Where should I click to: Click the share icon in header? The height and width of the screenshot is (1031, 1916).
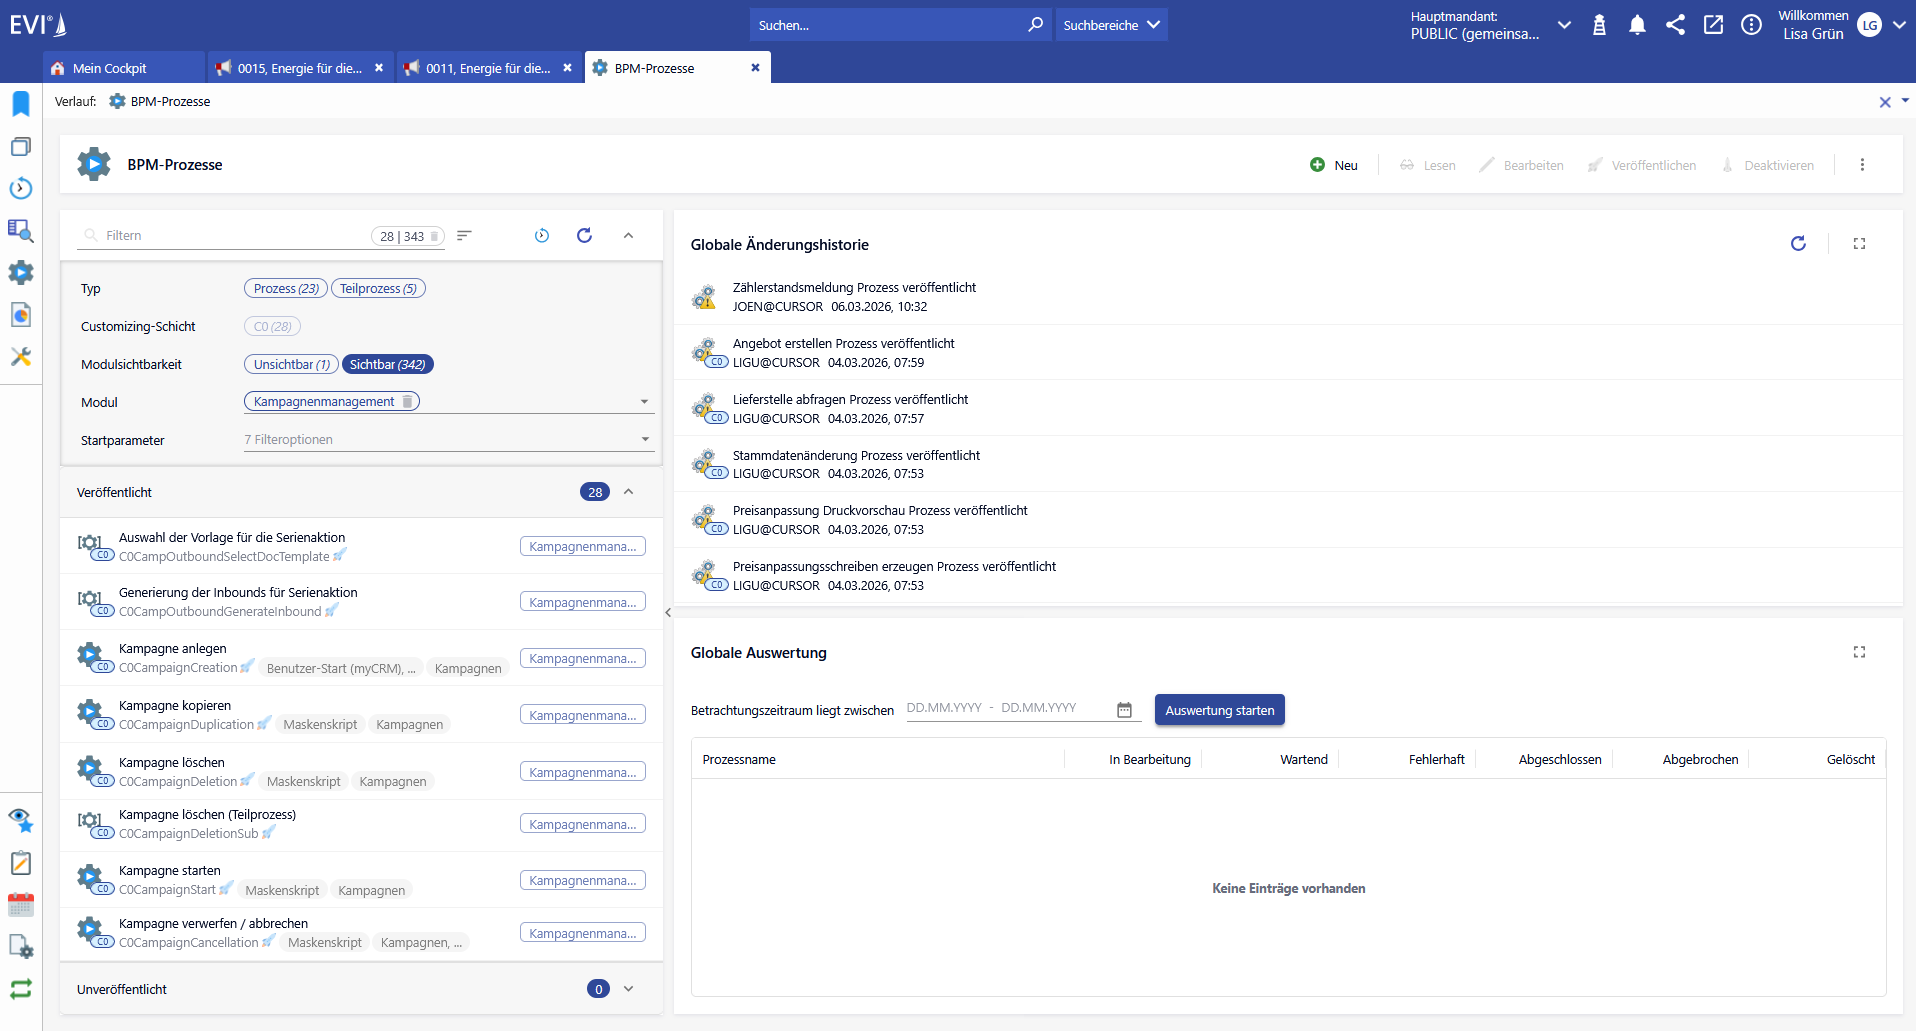point(1675,25)
